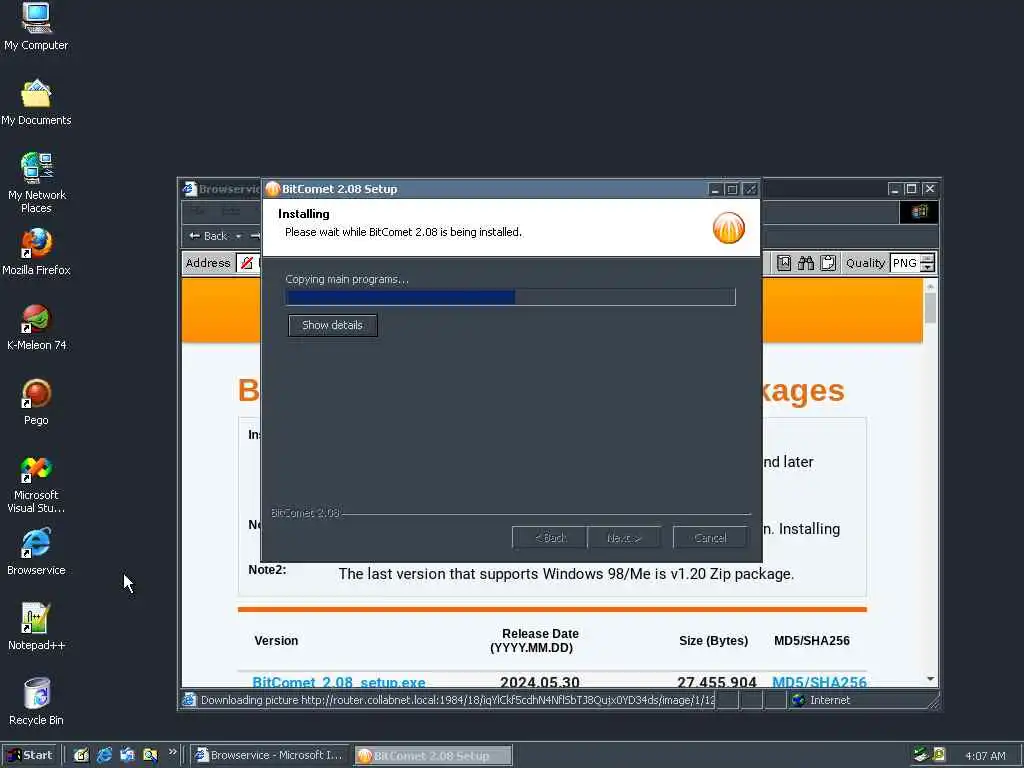Image resolution: width=1024 pixels, height=768 pixels.
Task: Minimize the BitComet Setup window
Action: 715,189
